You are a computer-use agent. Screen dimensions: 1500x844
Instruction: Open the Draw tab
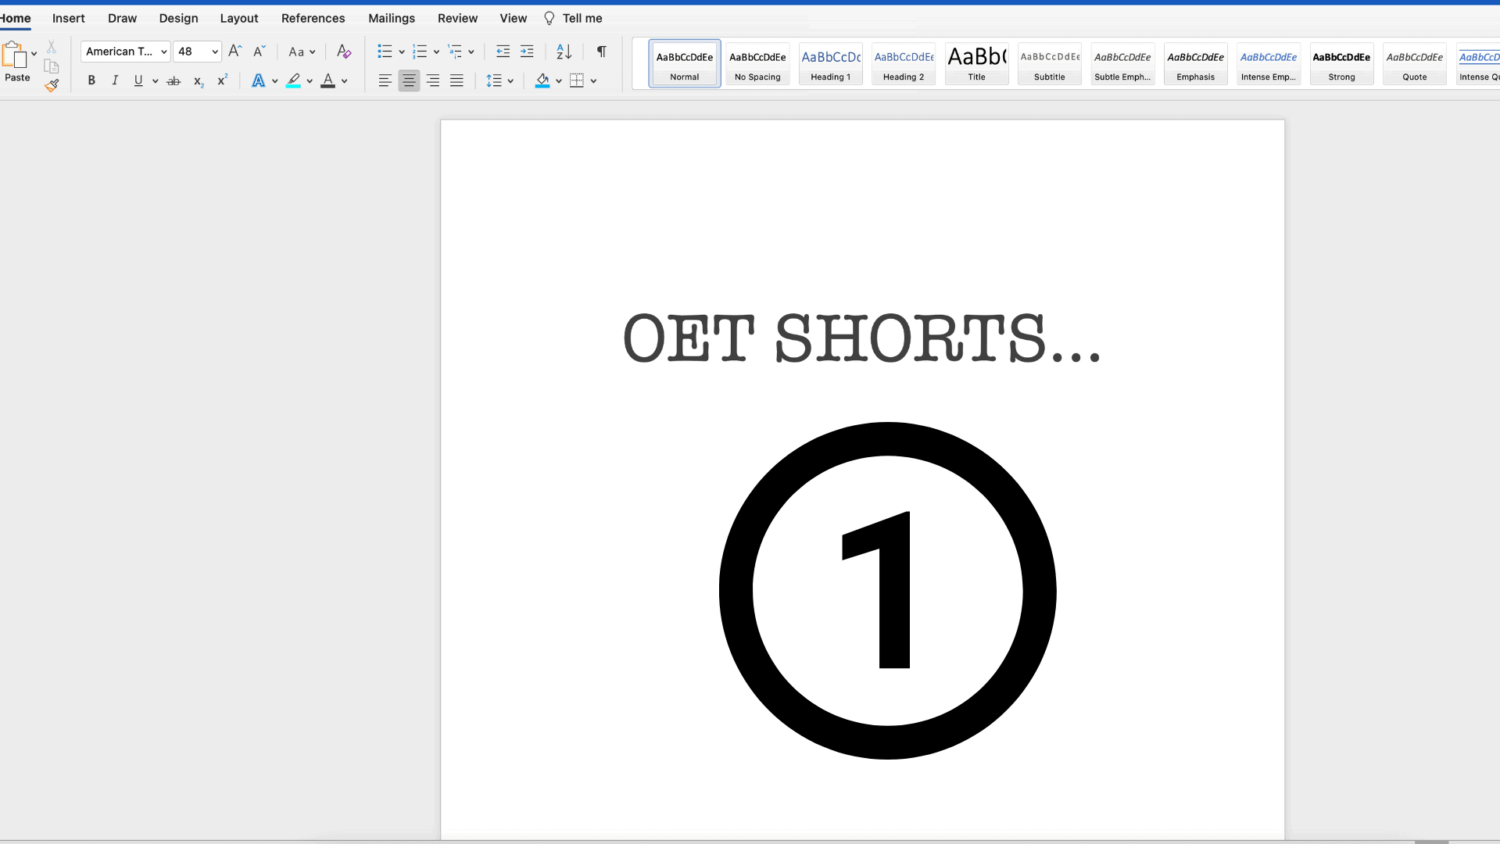tap(122, 18)
